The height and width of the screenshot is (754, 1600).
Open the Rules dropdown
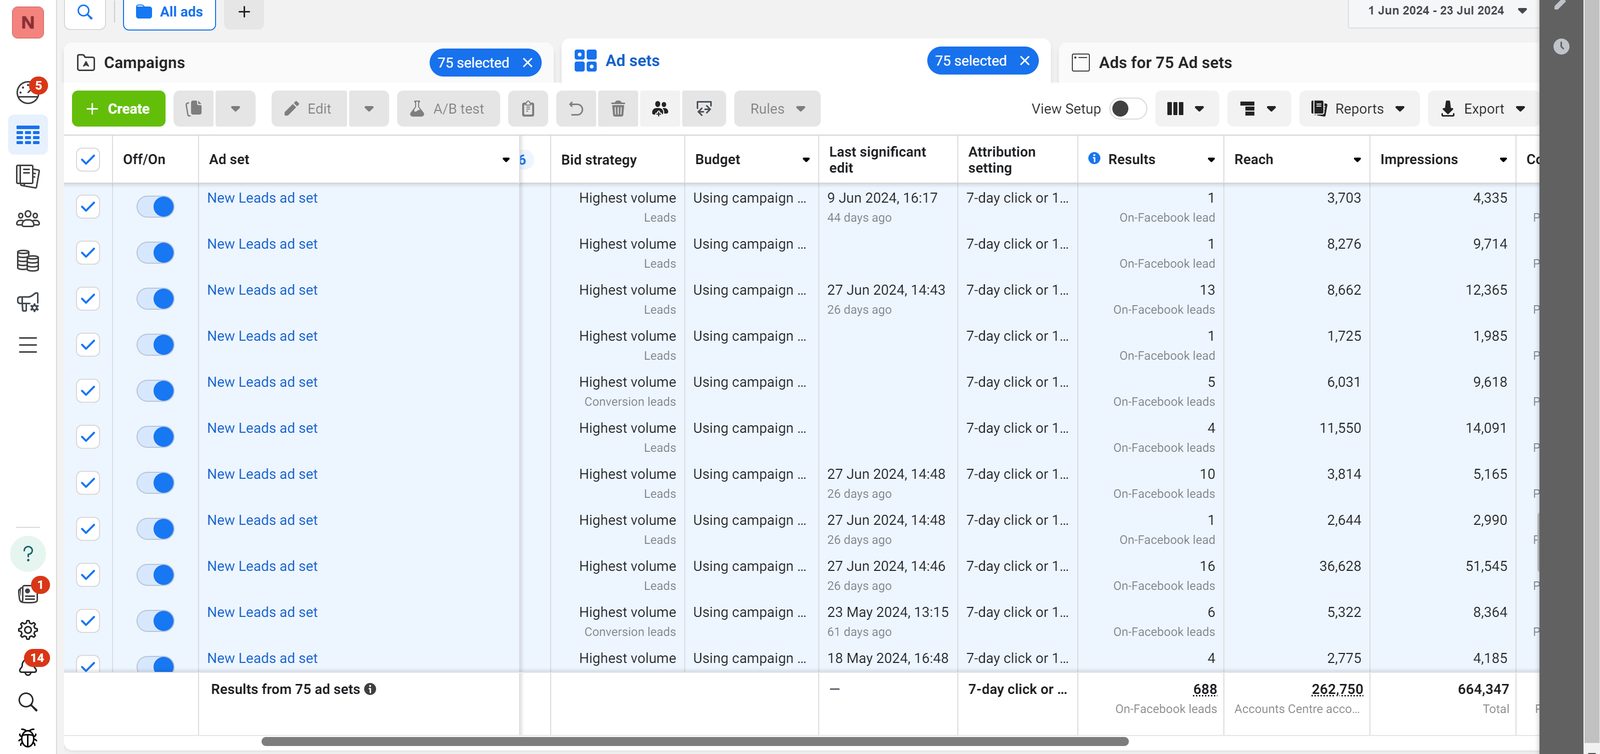point(777,109)
